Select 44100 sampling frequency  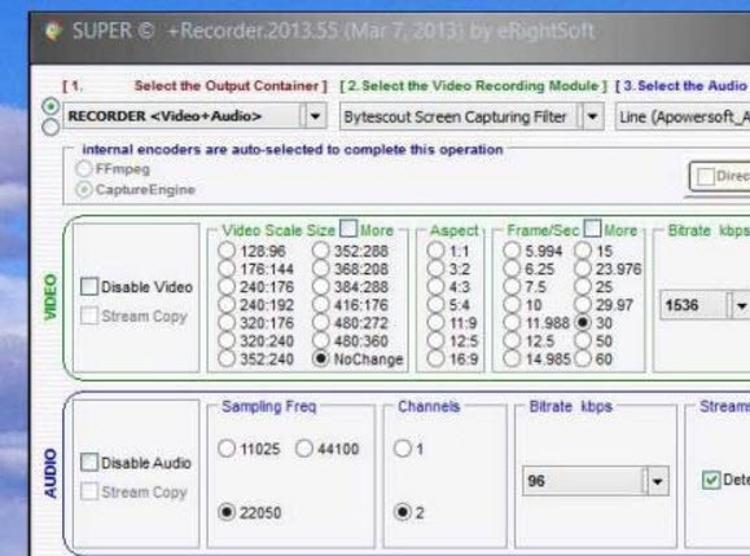point(306,449)
